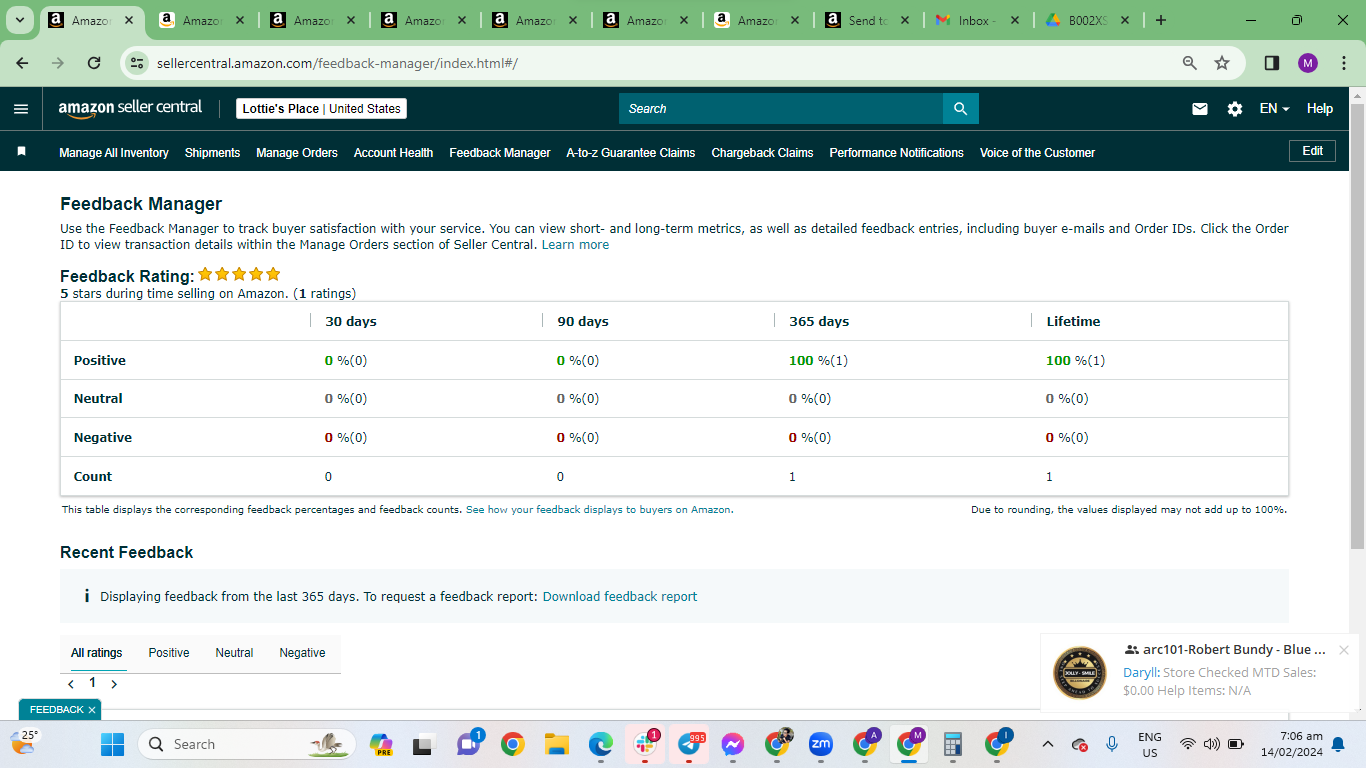The width and height of the screenshot is (1366, 768).
Task: Open Voice of the Customer
Action: 1038,153
